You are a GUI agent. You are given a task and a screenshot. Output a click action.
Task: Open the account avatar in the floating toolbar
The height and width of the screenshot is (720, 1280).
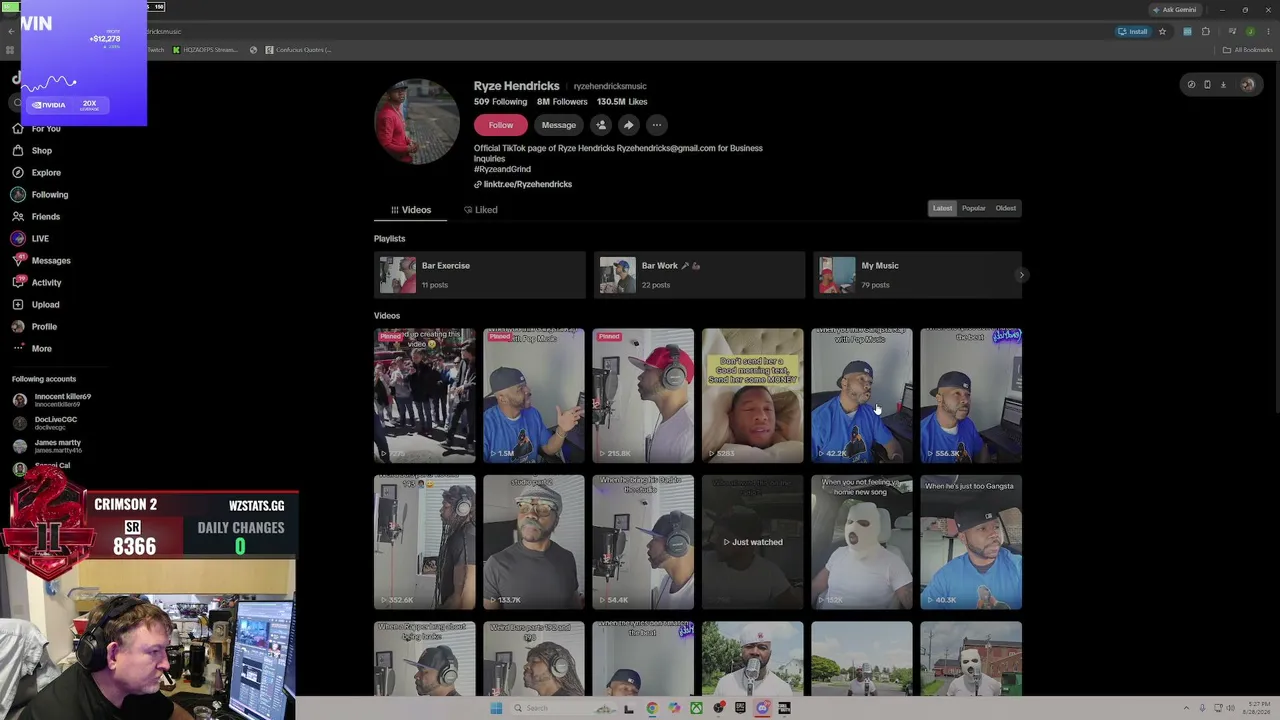tap(1247, 85)
